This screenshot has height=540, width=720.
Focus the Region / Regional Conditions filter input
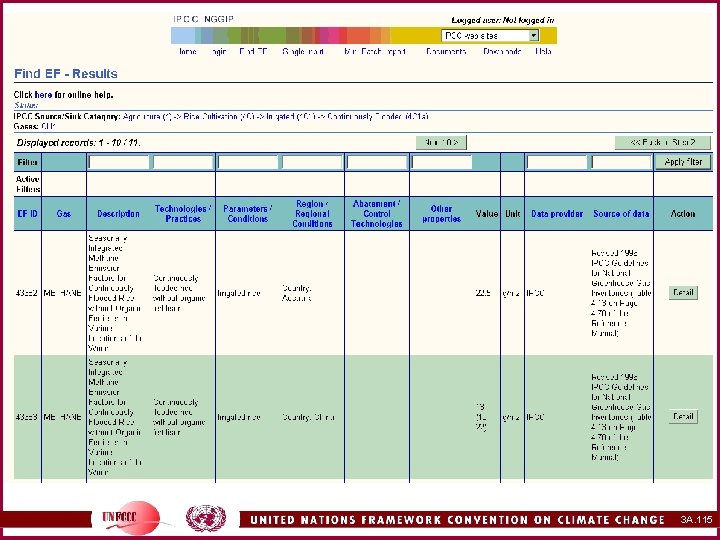click(x=312, y=162)
